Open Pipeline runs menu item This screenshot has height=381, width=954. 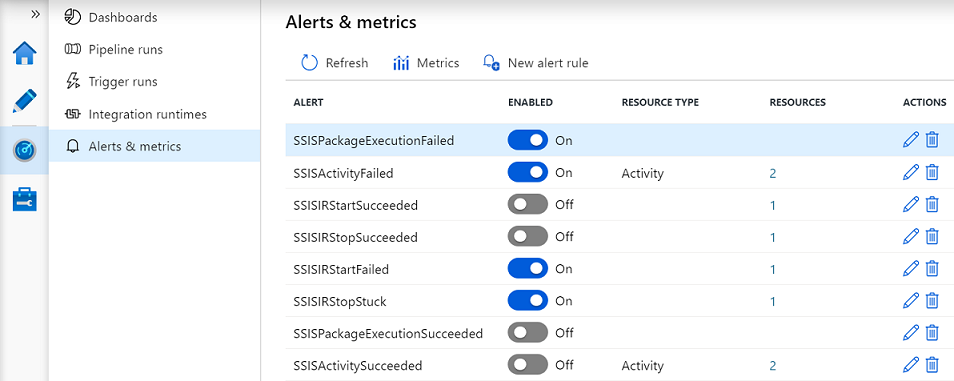[x=155, y=49]
